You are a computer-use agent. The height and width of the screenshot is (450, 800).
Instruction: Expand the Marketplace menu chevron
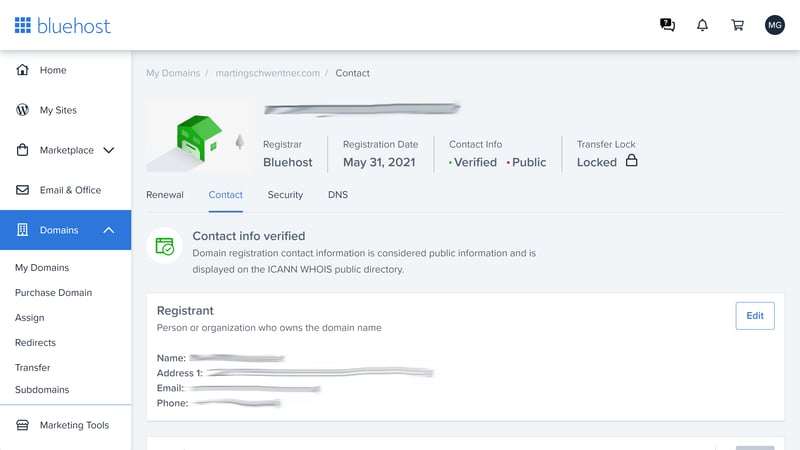(x=109, y=150)
